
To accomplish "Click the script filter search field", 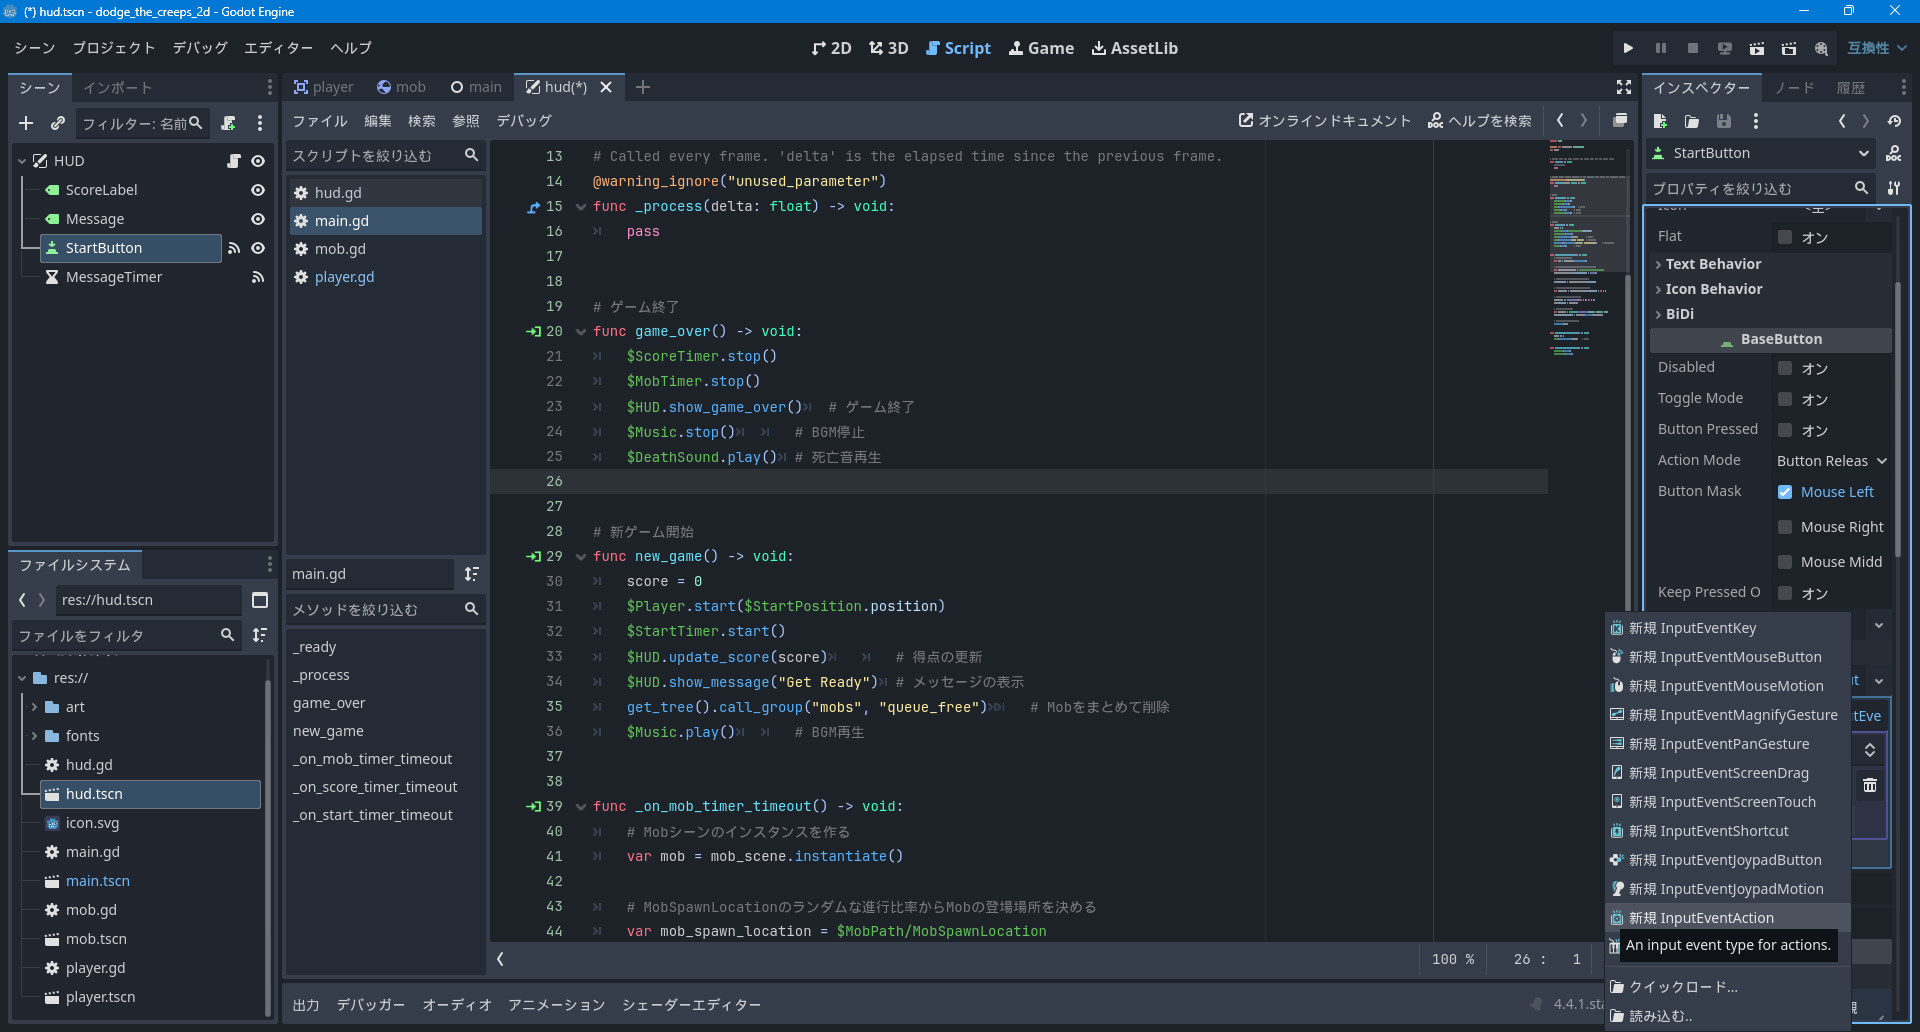I will pyautogui.click(x=385, y=156).
